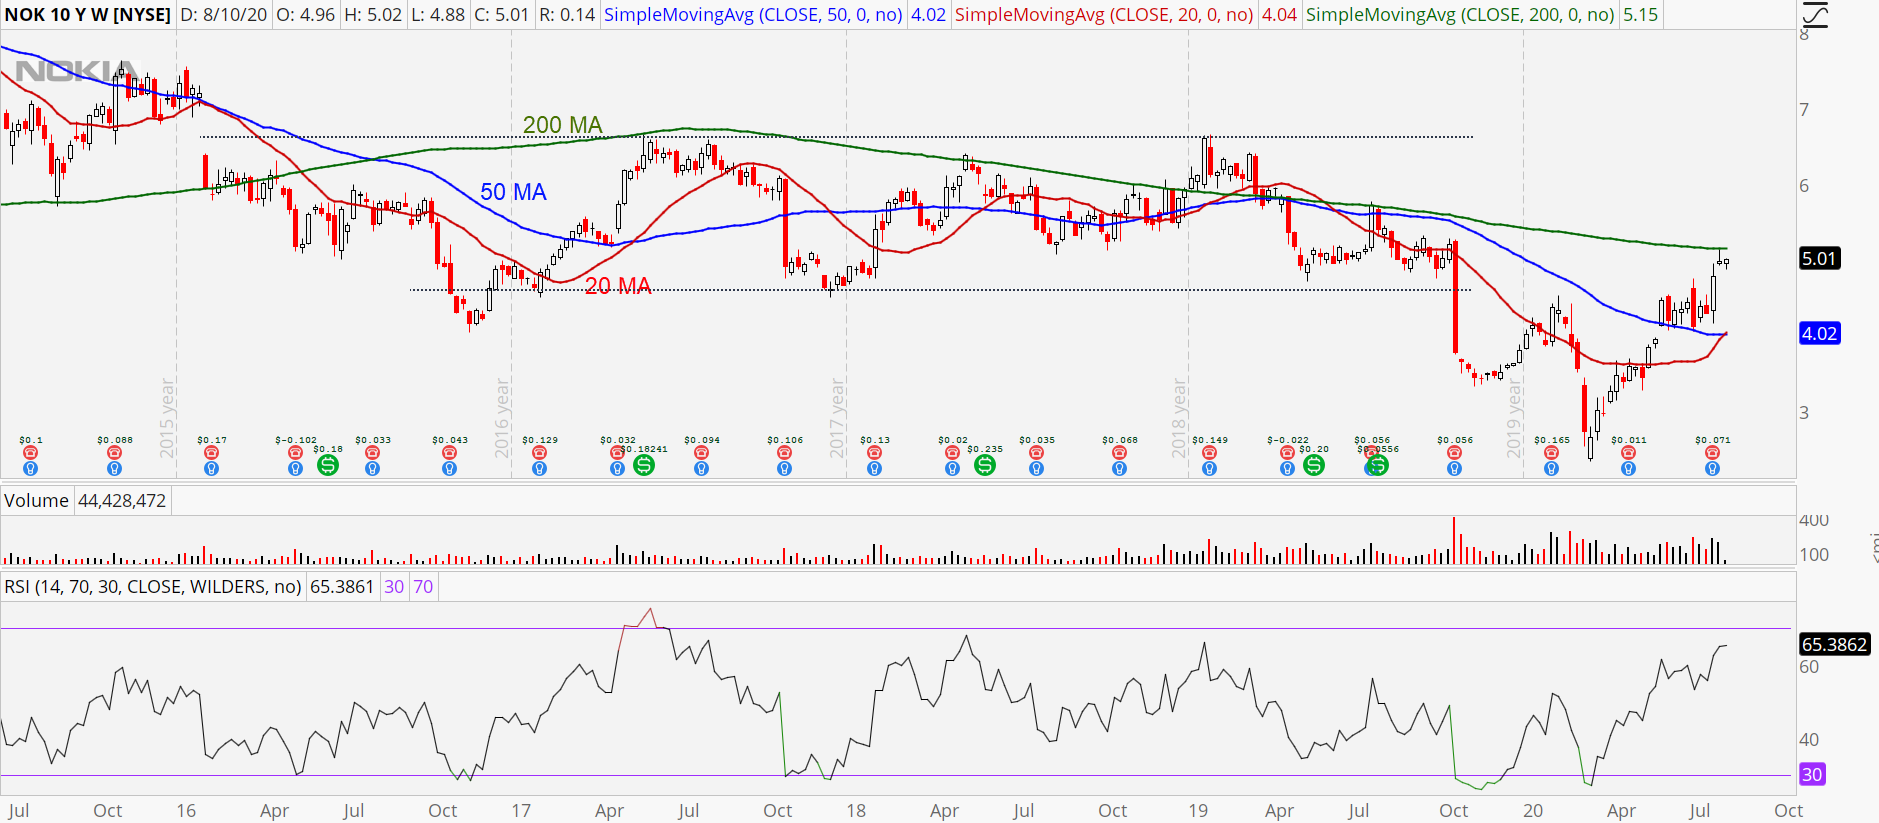This screenshot has height=823, width=1879.
Task: Click the RSI header value "65.3861"
Action: coord(341,587)
